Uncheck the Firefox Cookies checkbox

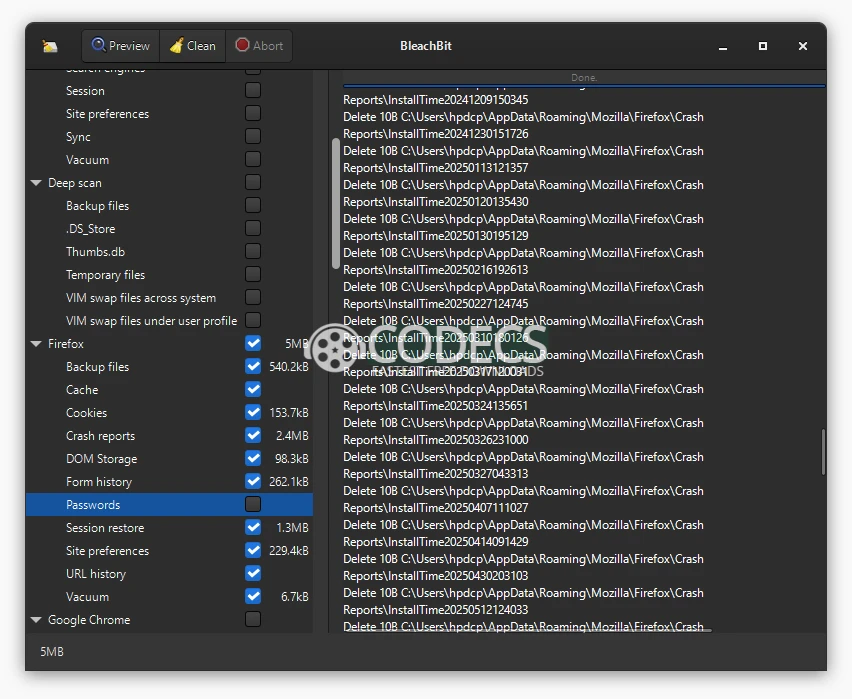click(x=253, y=413)
